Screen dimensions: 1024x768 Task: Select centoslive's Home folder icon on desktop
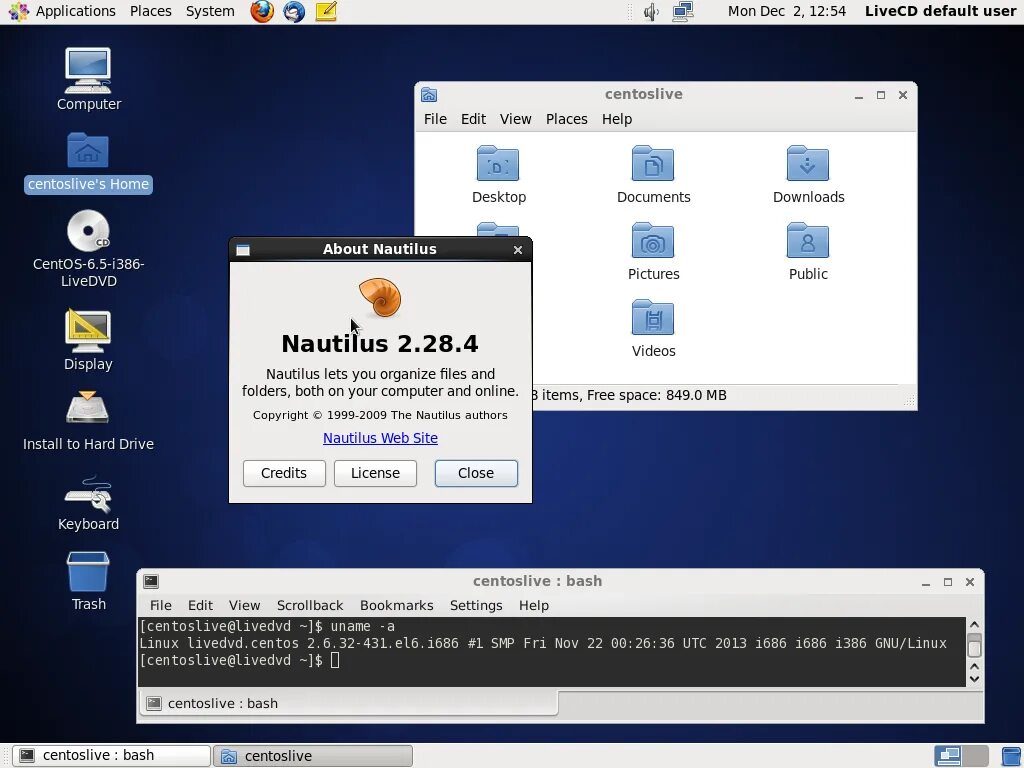click(88, 151)
